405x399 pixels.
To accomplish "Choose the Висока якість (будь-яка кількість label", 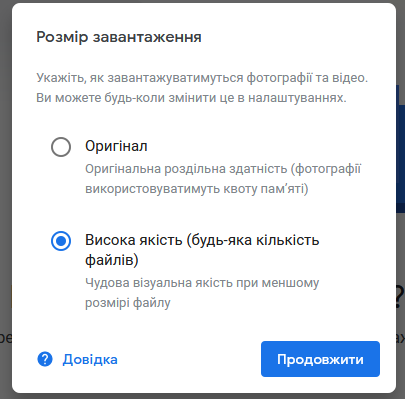I will click(202, 240).
